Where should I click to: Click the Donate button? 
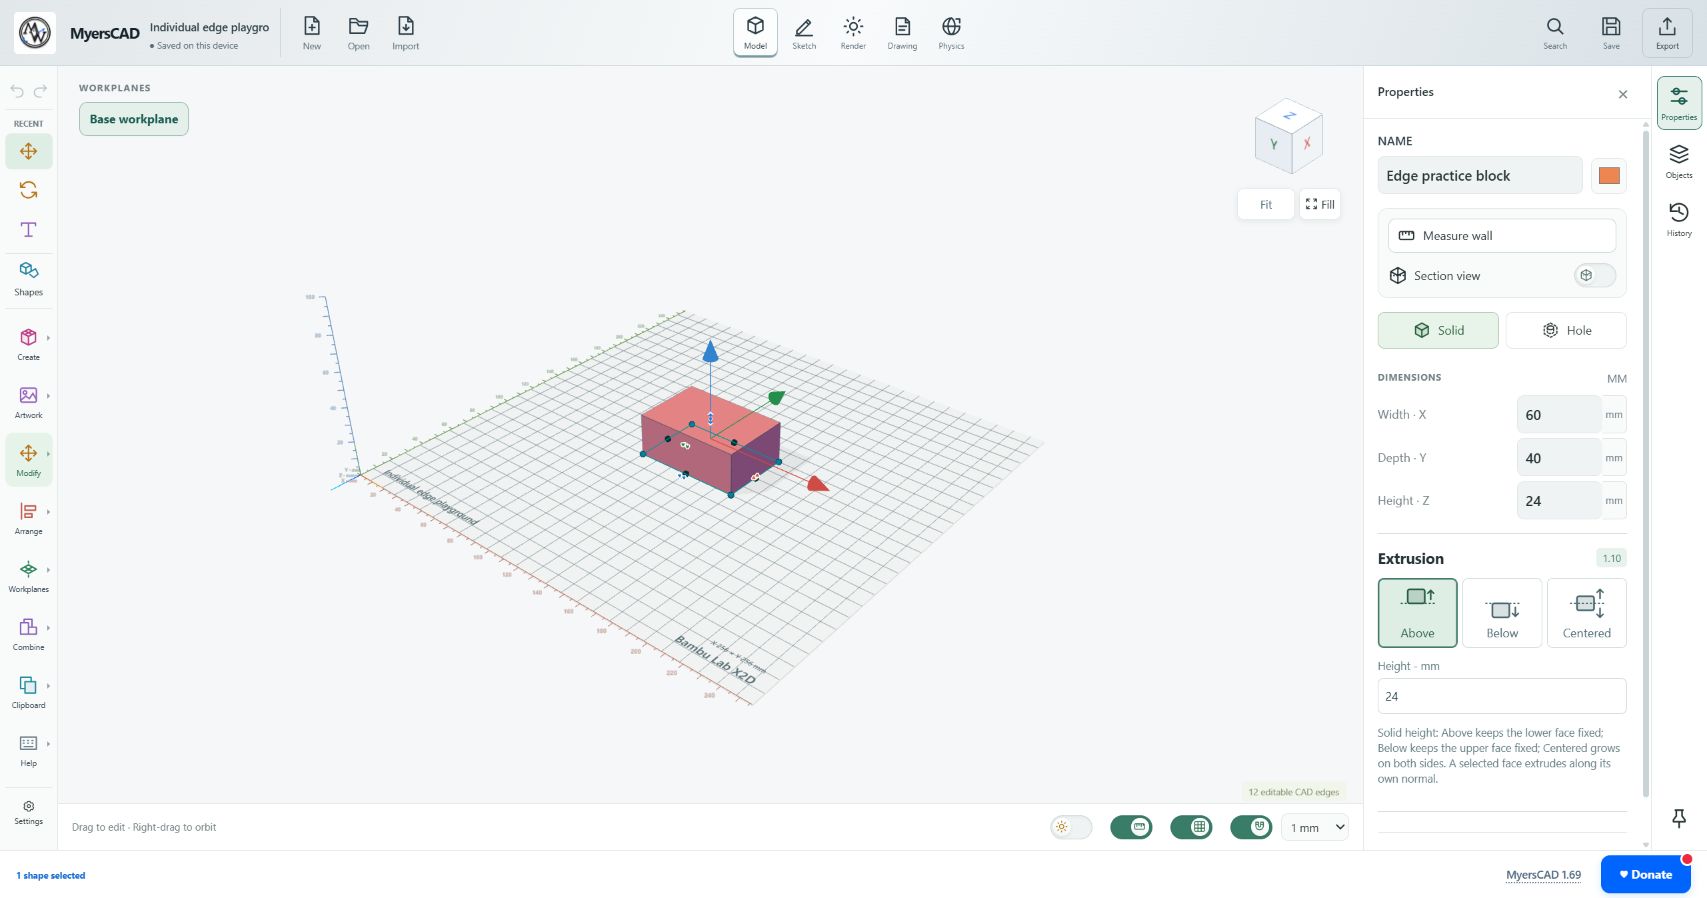click(1646, 874)
